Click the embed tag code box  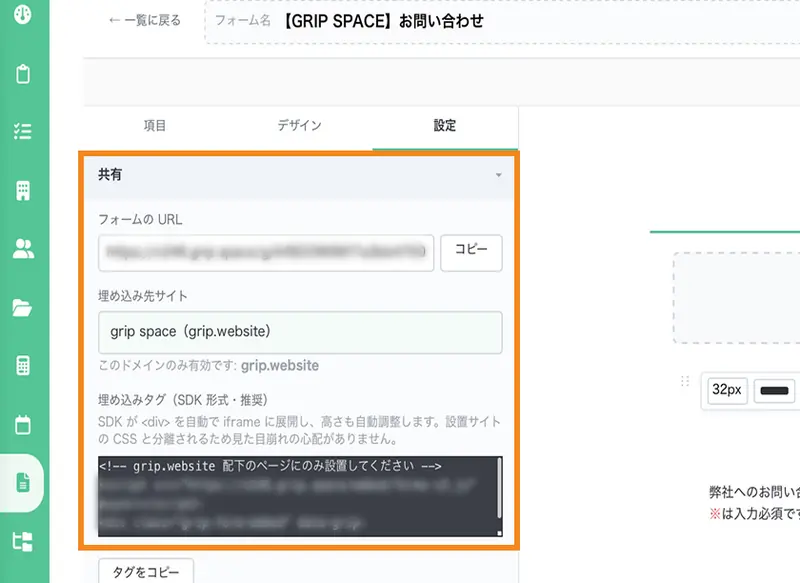(300, 496)
